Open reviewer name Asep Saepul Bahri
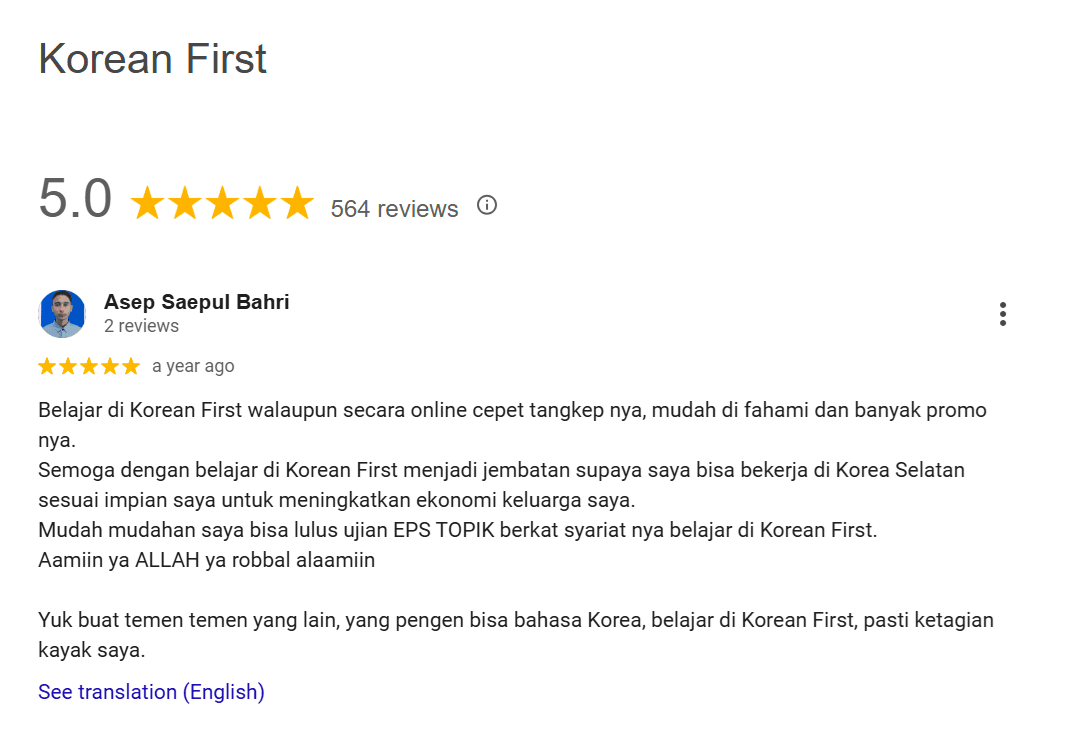The height and width of the screenshot is (743, 1075). pos(196,302)
